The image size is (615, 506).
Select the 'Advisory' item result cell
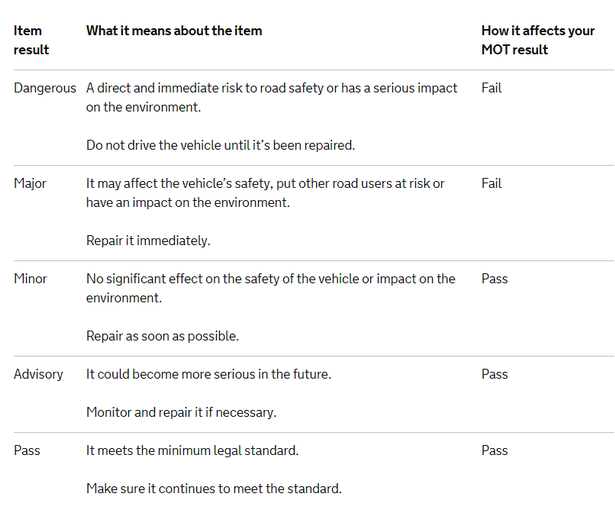[38, 374]
